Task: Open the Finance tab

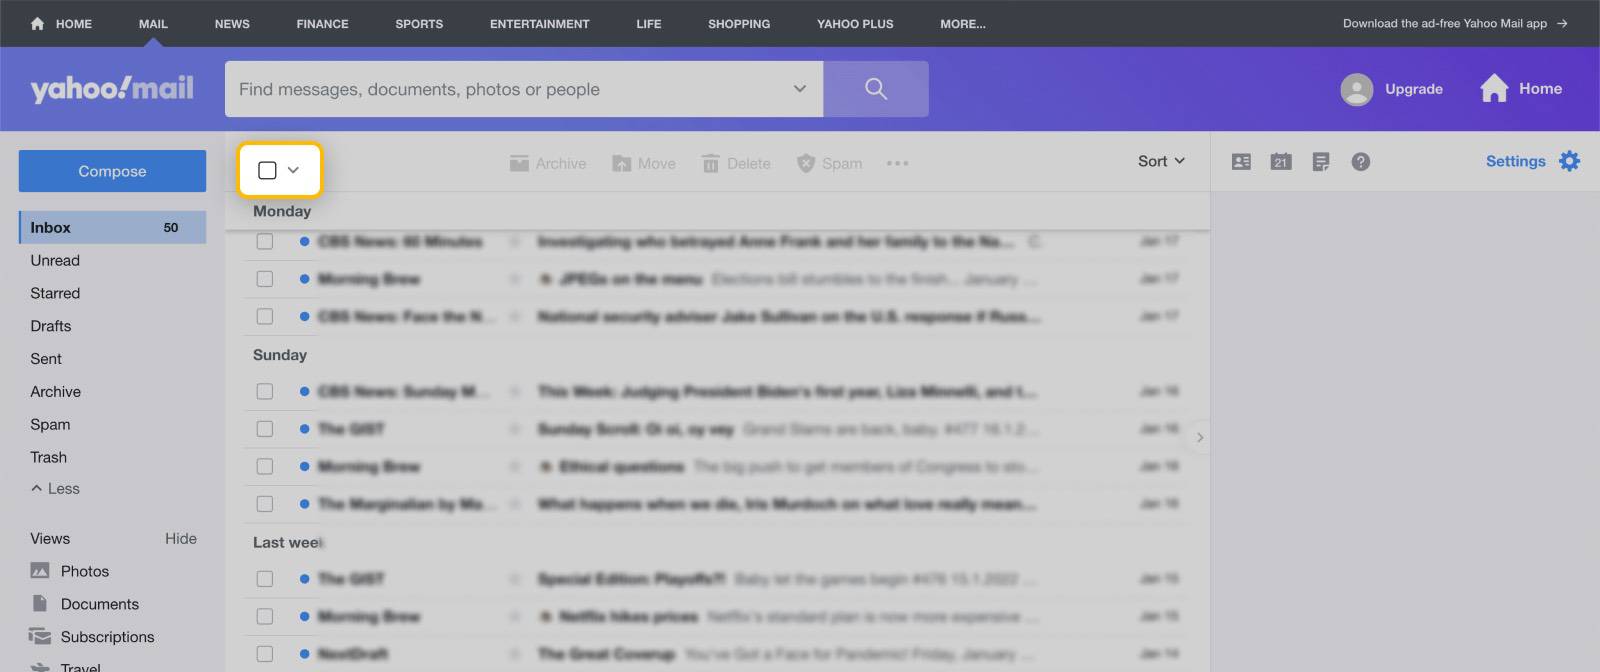Action: (323, 24)
